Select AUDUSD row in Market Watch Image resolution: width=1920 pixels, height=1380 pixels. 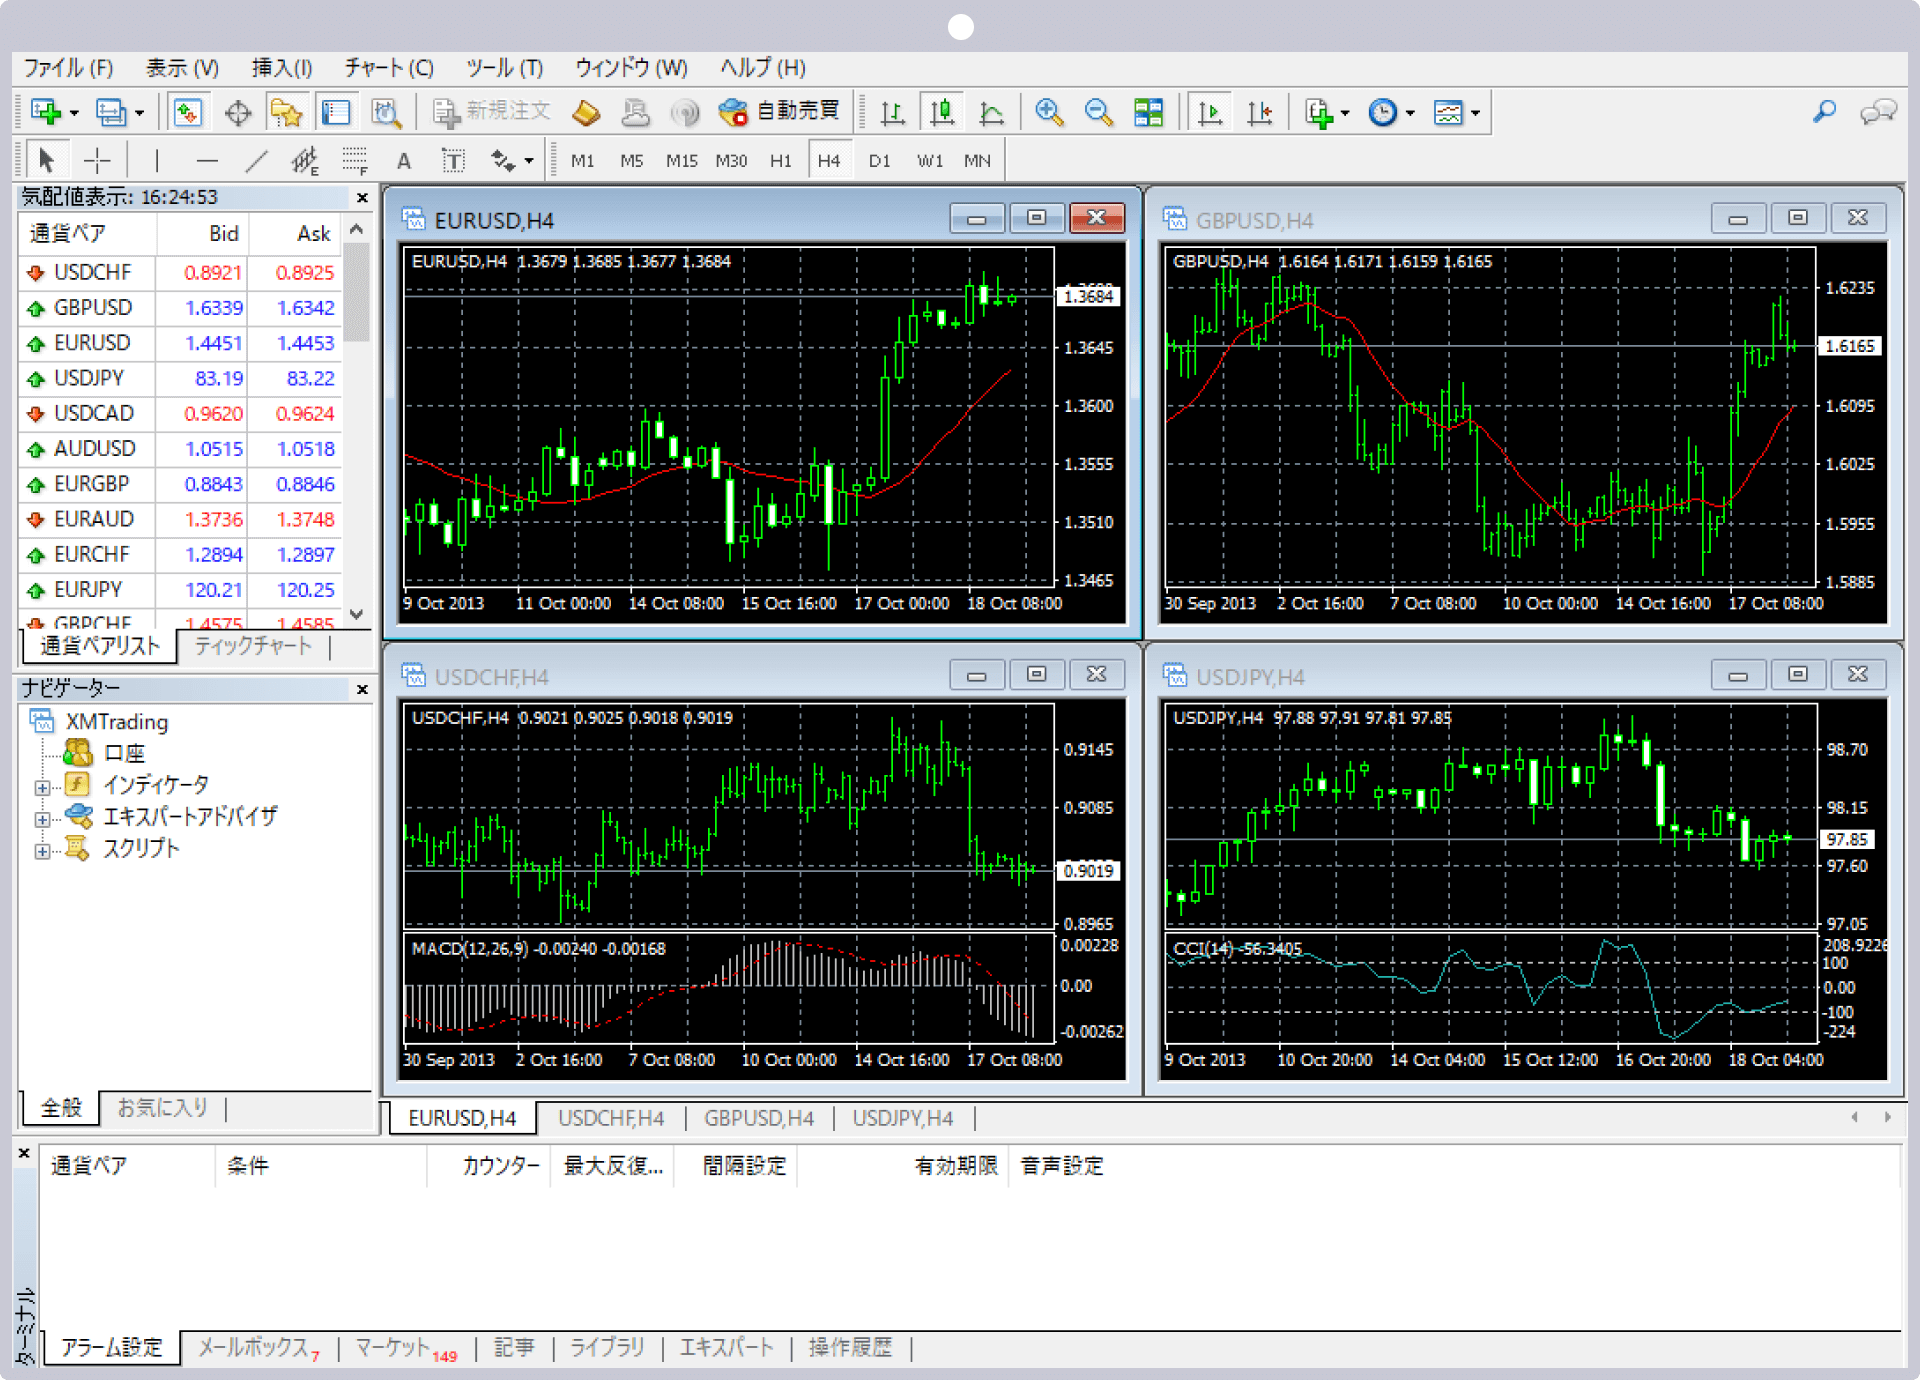(x=181, y=449)
